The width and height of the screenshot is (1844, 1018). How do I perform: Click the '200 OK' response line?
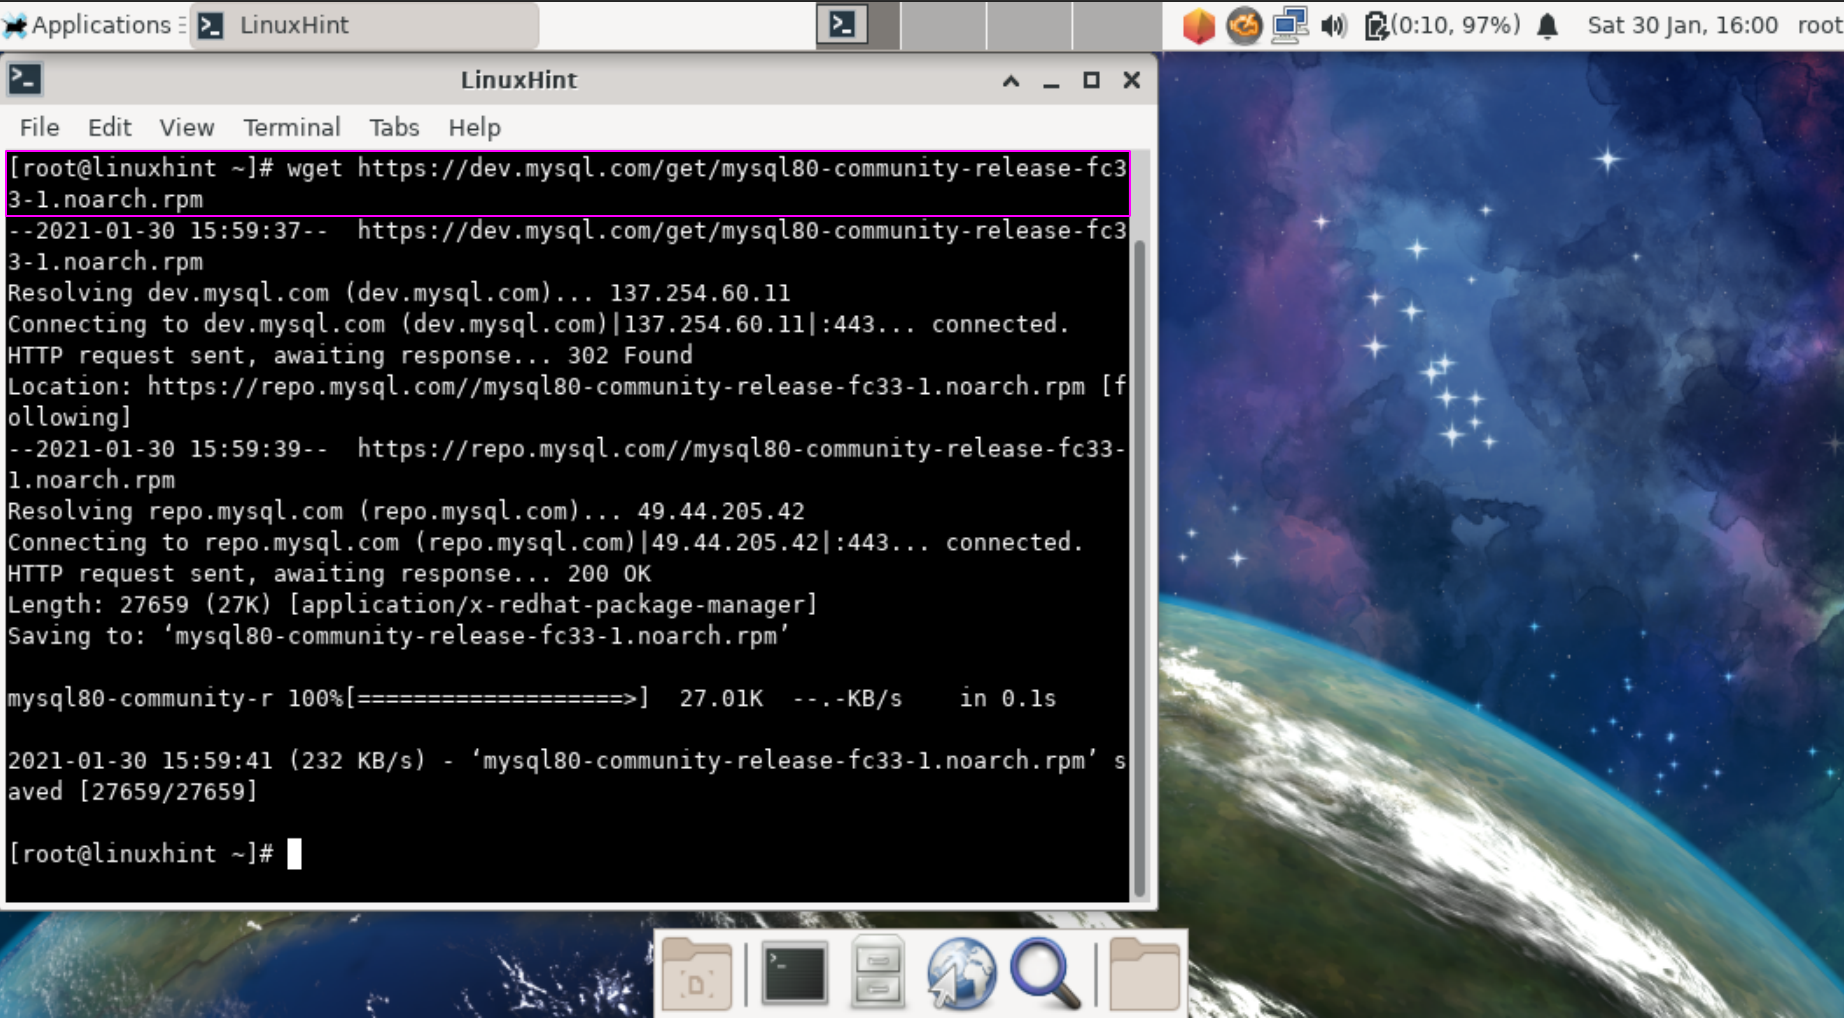[x=329, y=573]
